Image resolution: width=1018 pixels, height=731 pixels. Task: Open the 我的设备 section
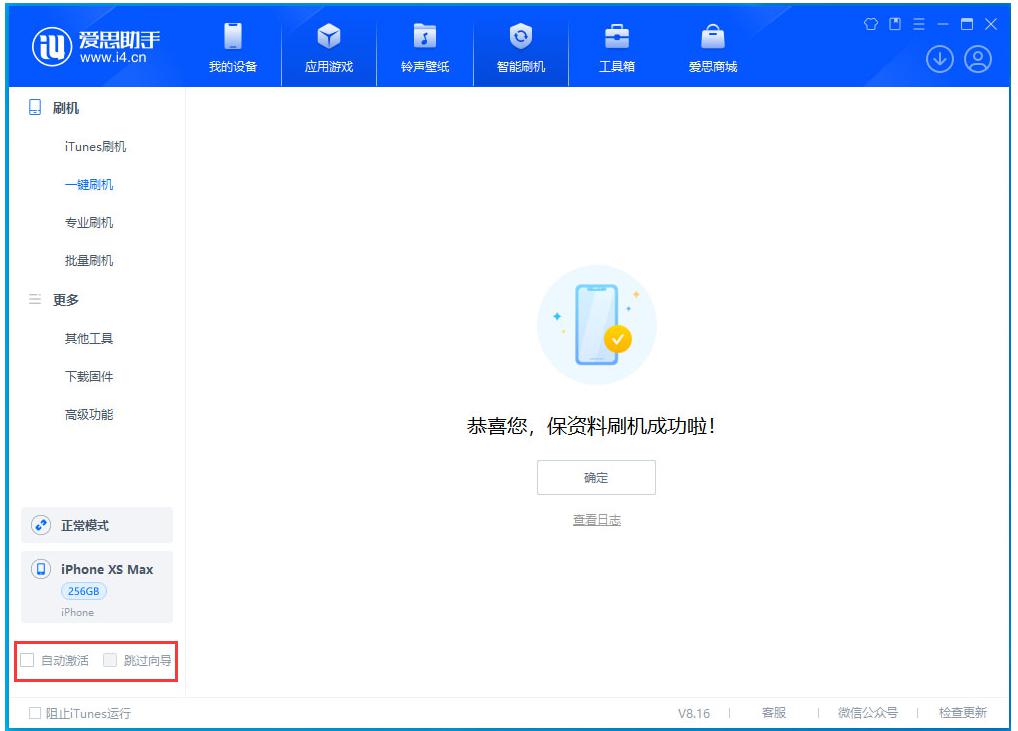(233, 46)
